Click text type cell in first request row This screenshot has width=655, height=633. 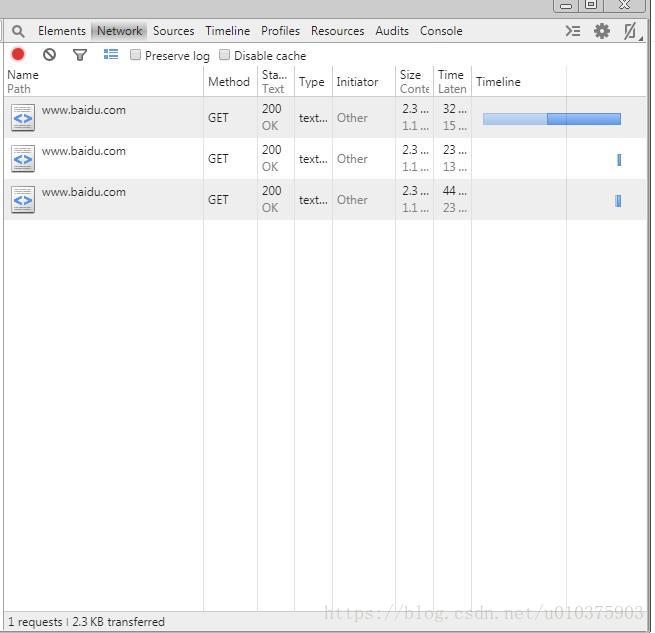(x=313, y=118)
